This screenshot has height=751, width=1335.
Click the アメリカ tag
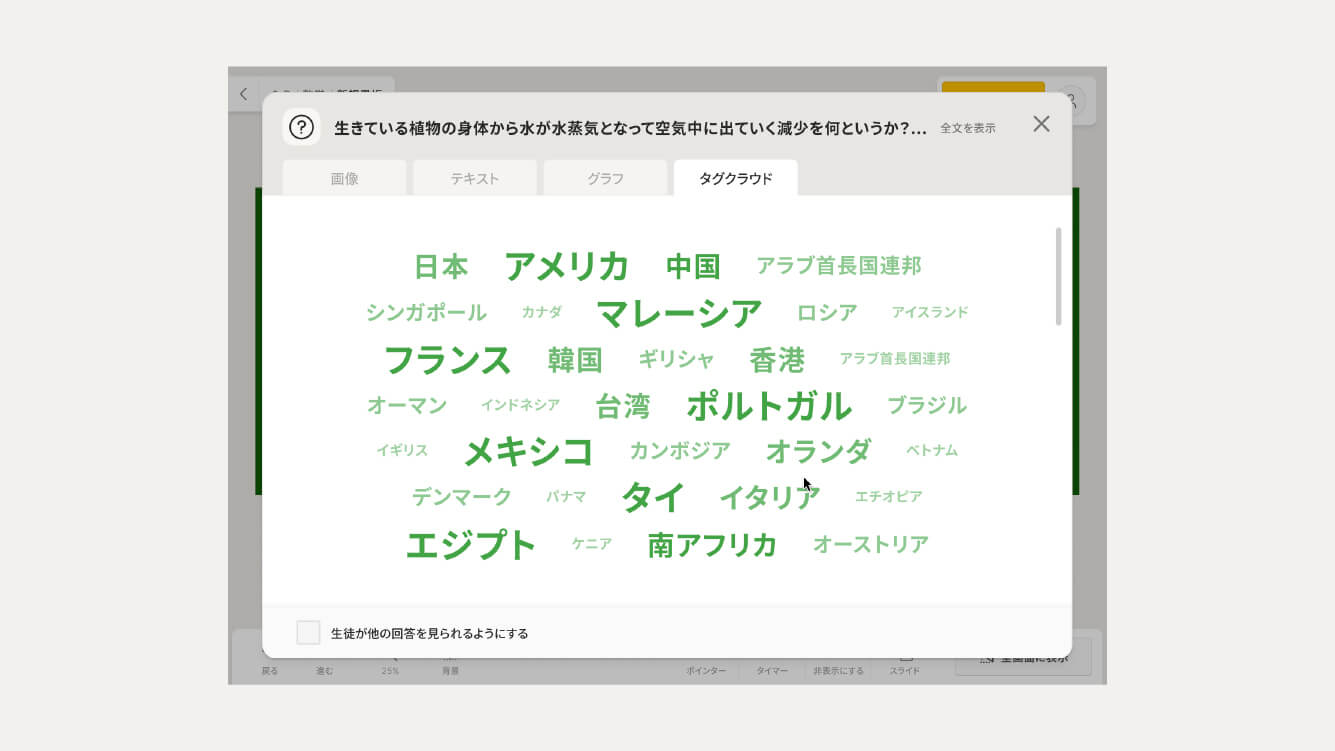(x=566, y=267)
